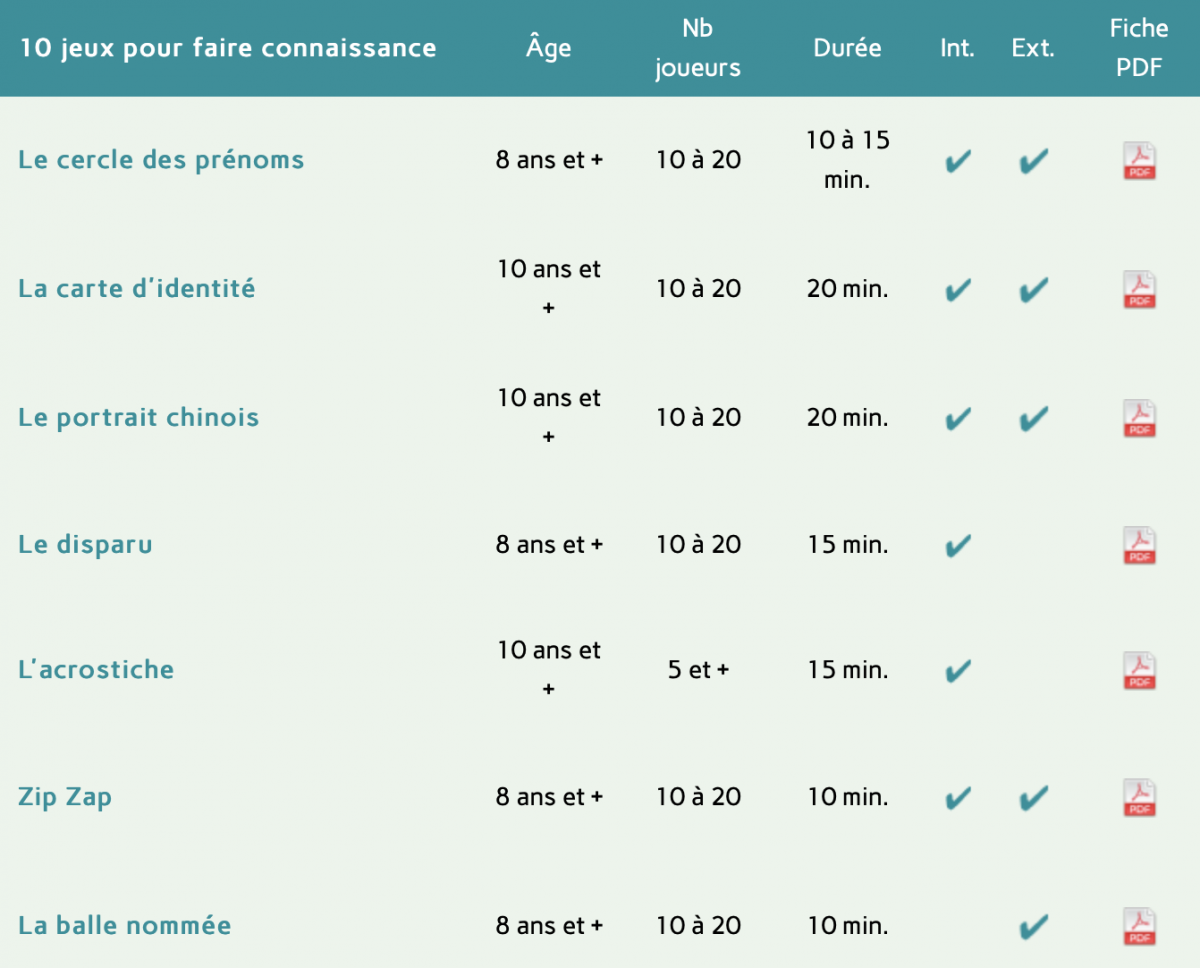This screenshot has width=1200, height=968.
Task: Open the La carte d'identité game link
Action: pos(137,289)
